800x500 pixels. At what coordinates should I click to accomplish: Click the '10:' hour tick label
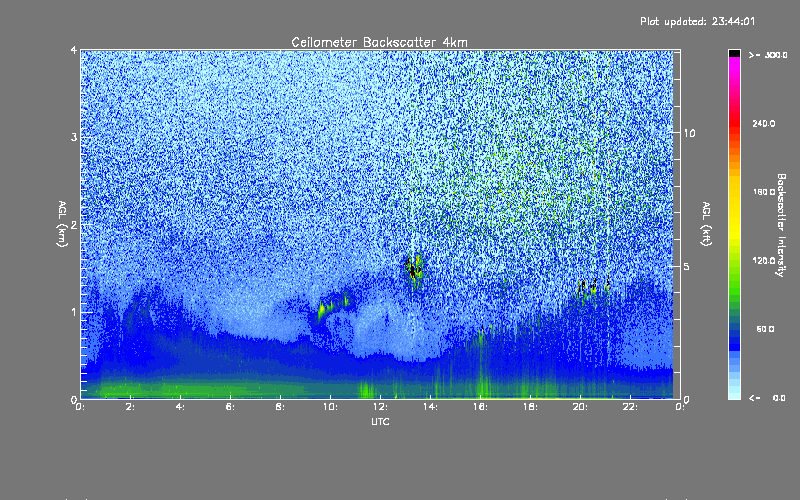point(331,407)
